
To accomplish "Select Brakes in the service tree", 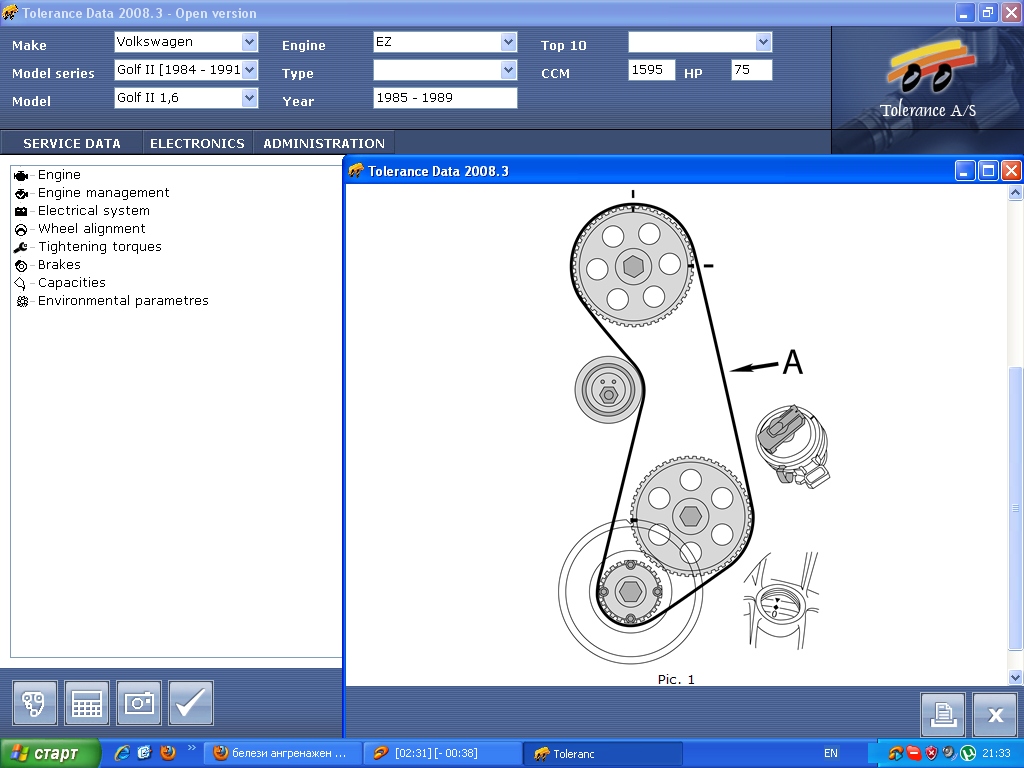I will point(59,265).
